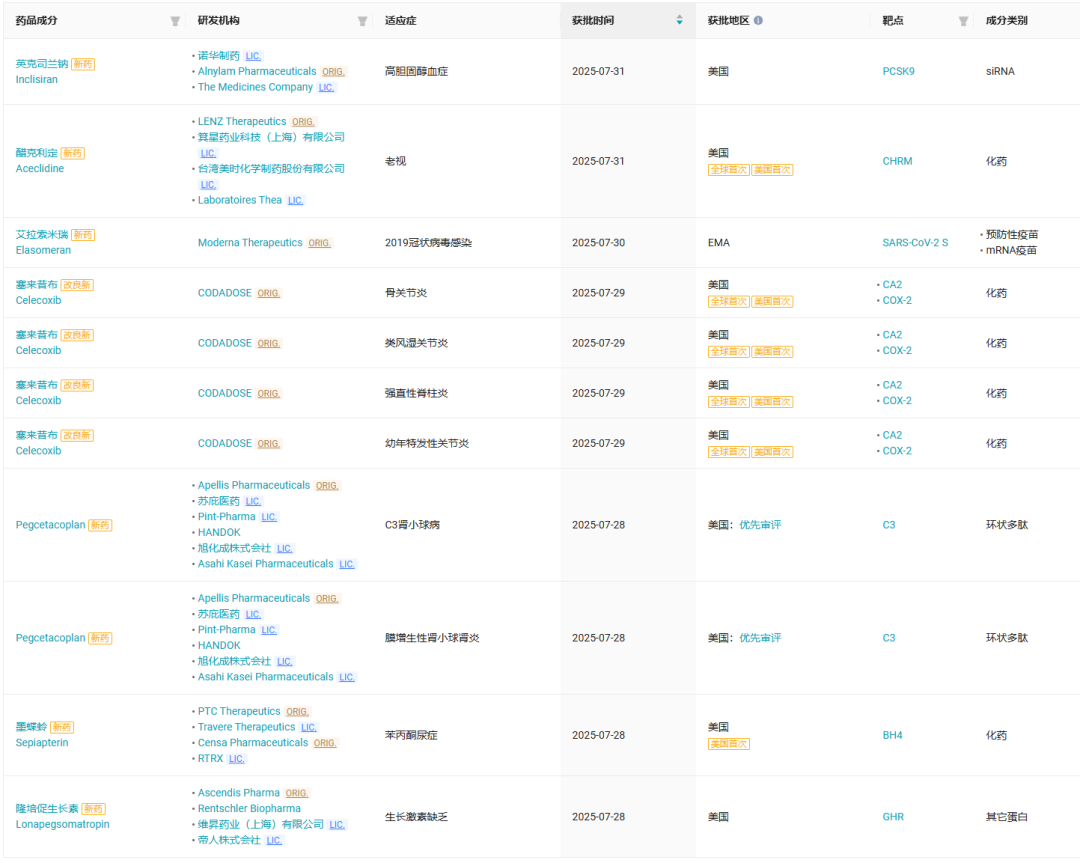Open Inclisiran drug link

pyautogui.click(x=37, y=79)
